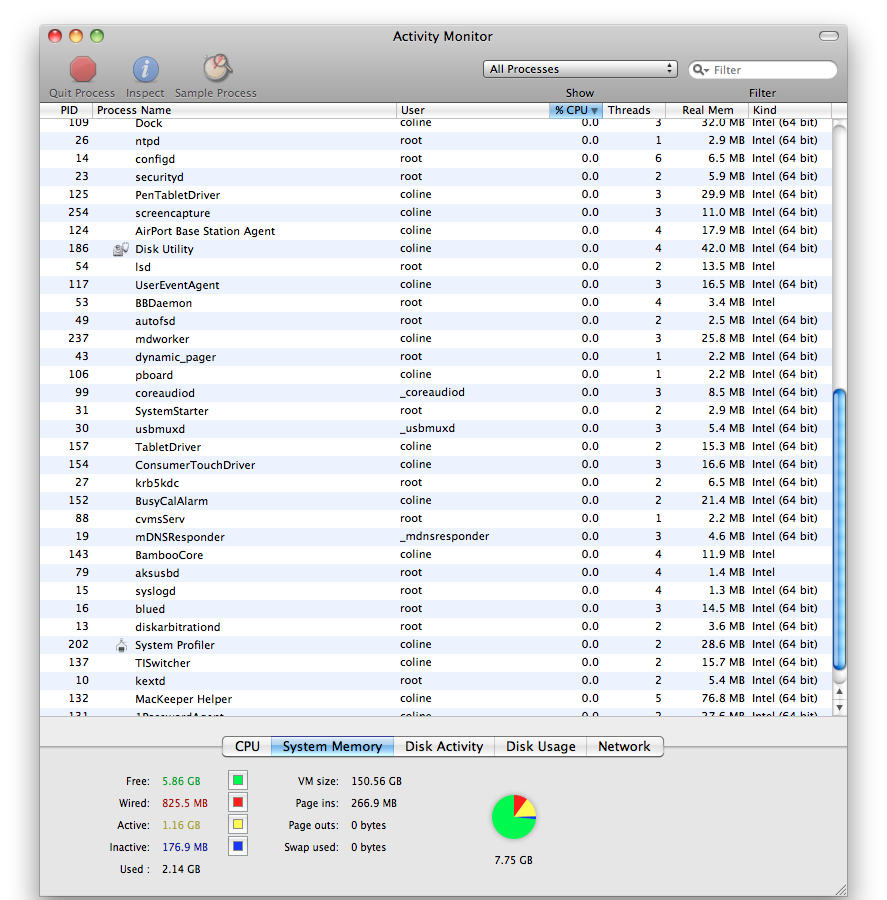
Task: Sort by the PID column header
Action: [66, 110]
